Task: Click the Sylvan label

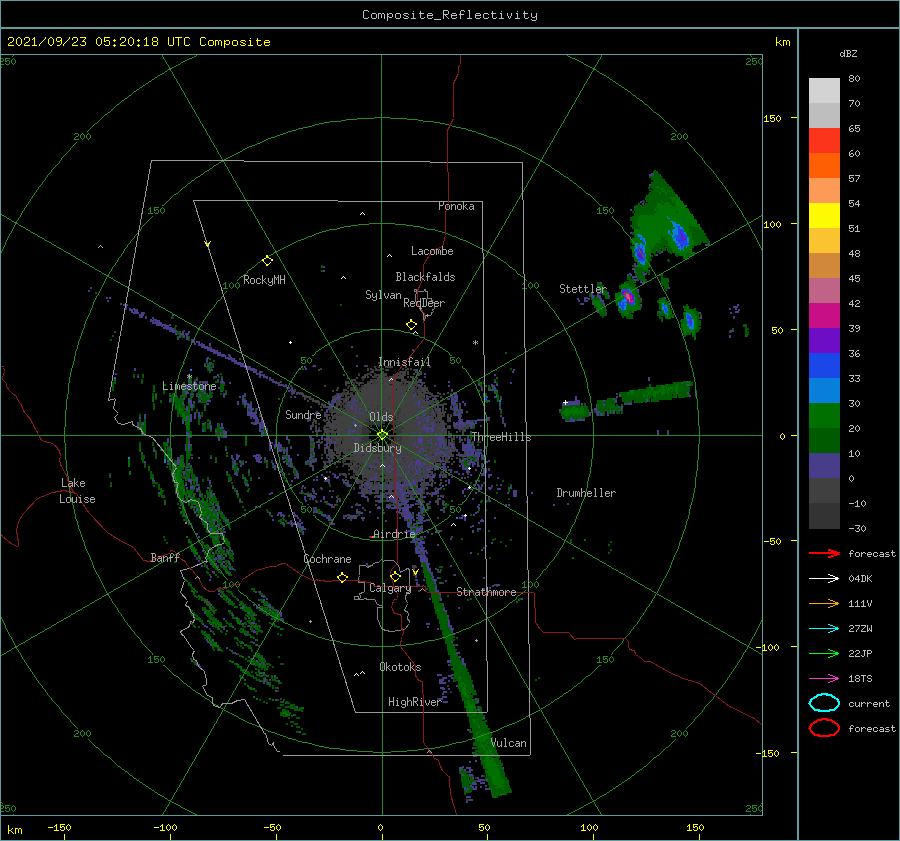Action: coord(383,295)
